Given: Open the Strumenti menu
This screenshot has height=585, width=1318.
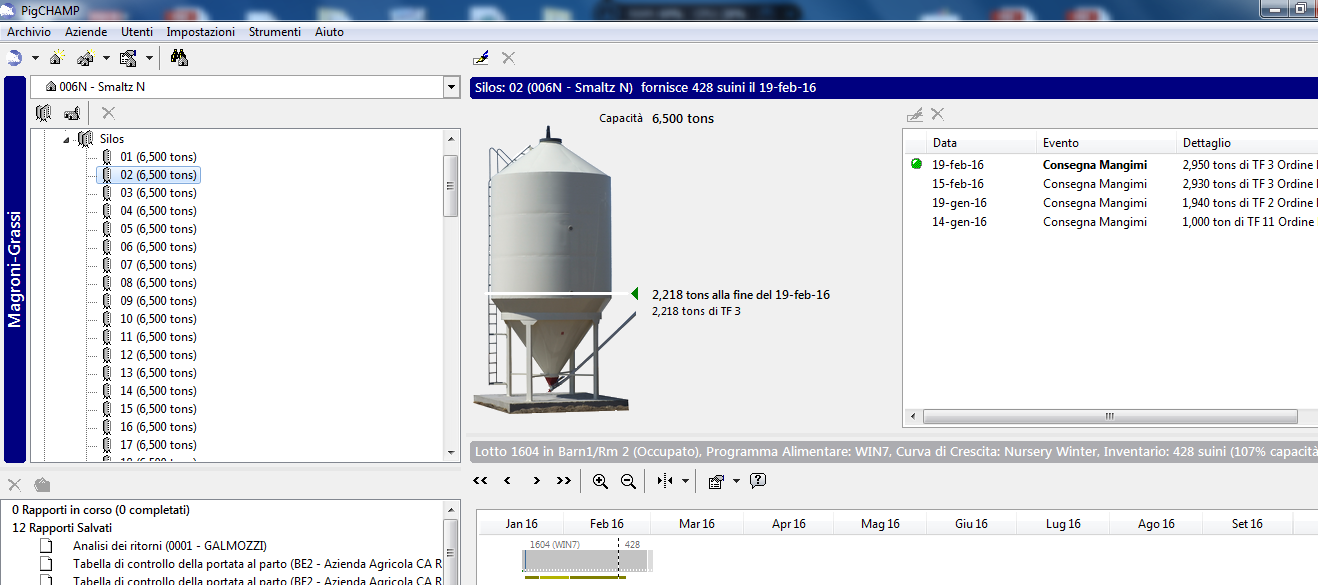Looking at the screenshot, I should pos(274,32).
